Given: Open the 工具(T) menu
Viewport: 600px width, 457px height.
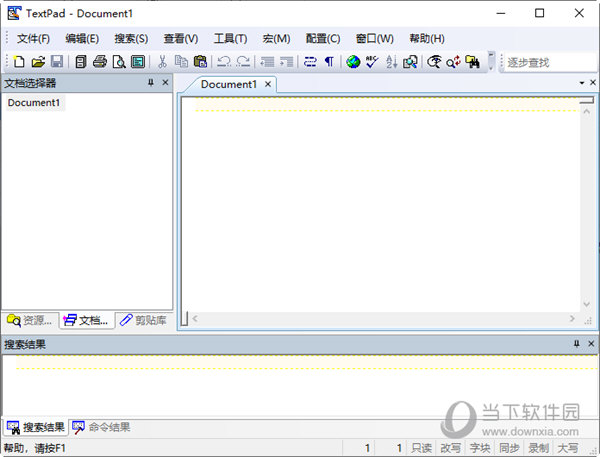Looking at the screenshot, I should (x=230, y=38).
